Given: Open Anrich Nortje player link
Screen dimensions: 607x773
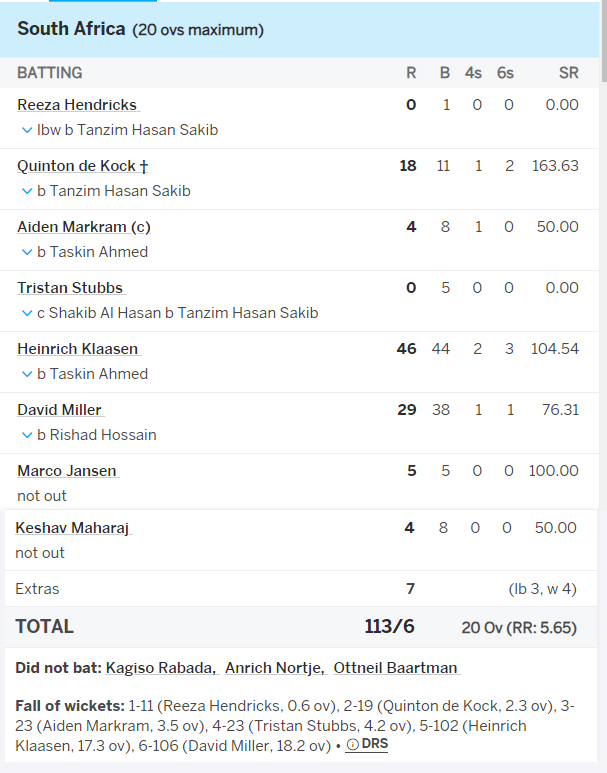Looking at the screenshot, I should coord(275,668).
